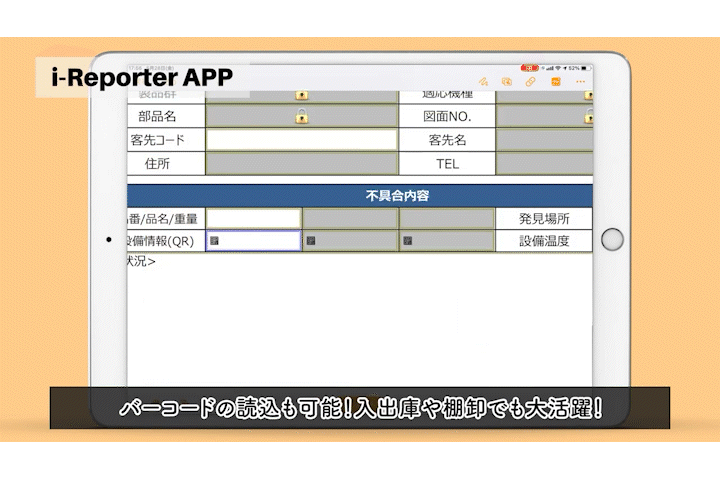Select the 客先コード input field
Viewport: 720px width, 480px height.
coord(301,140)
